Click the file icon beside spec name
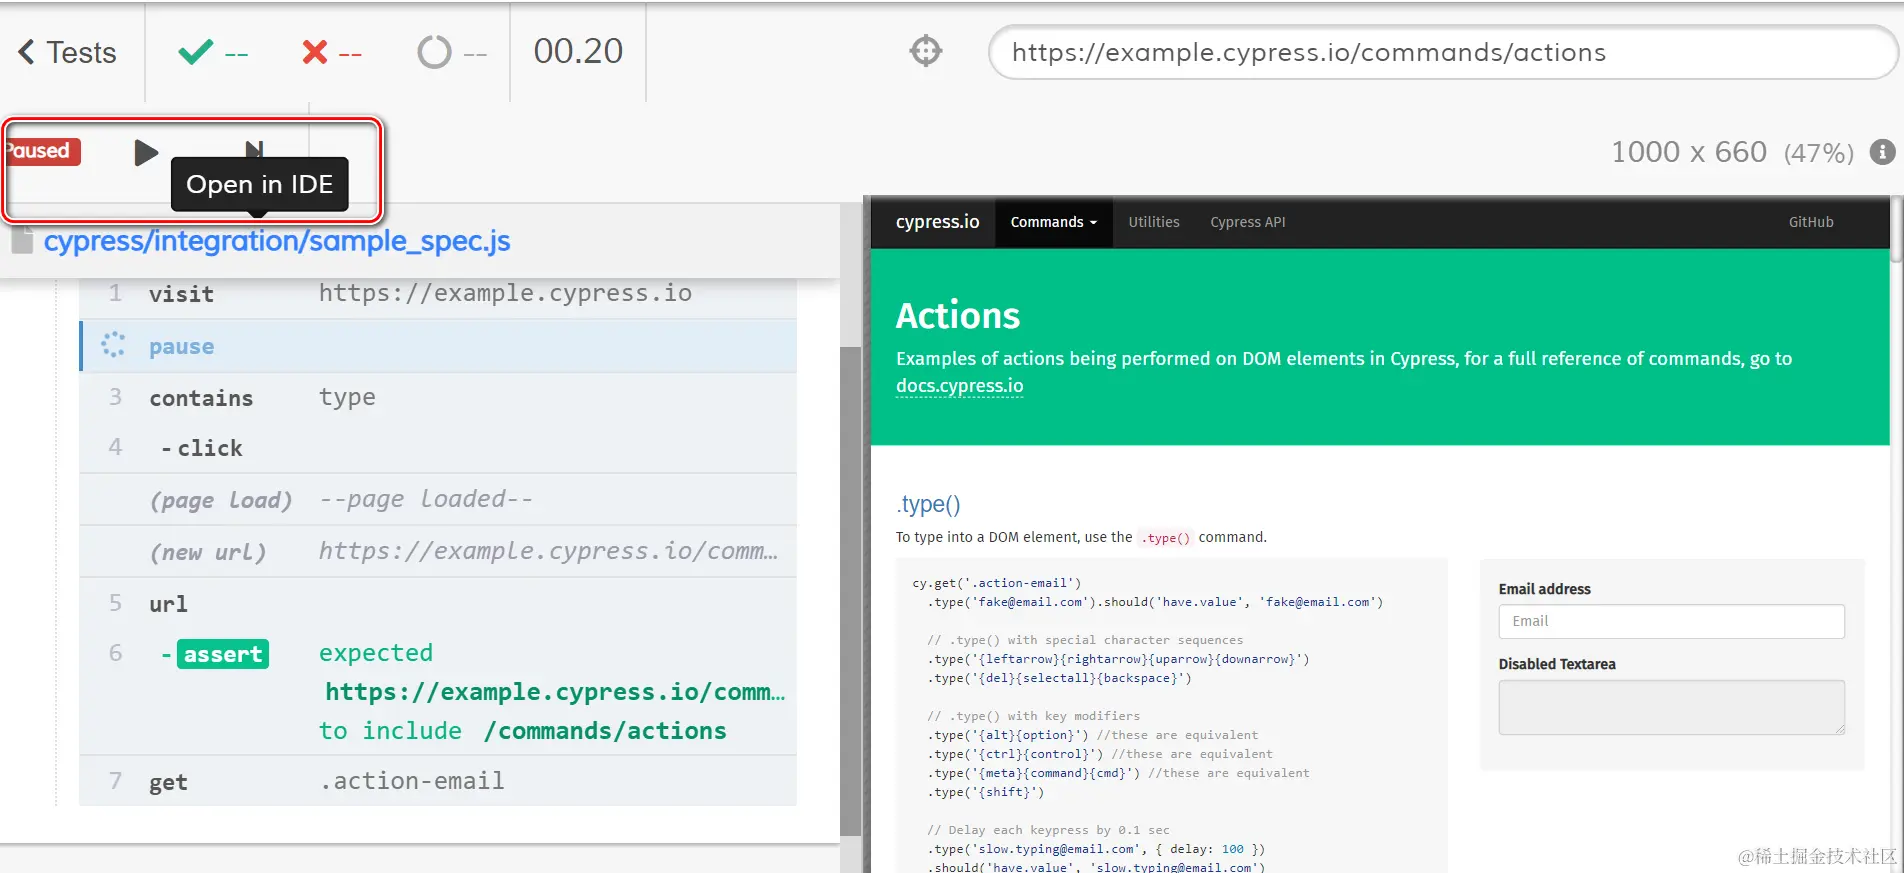 point(23,240)
